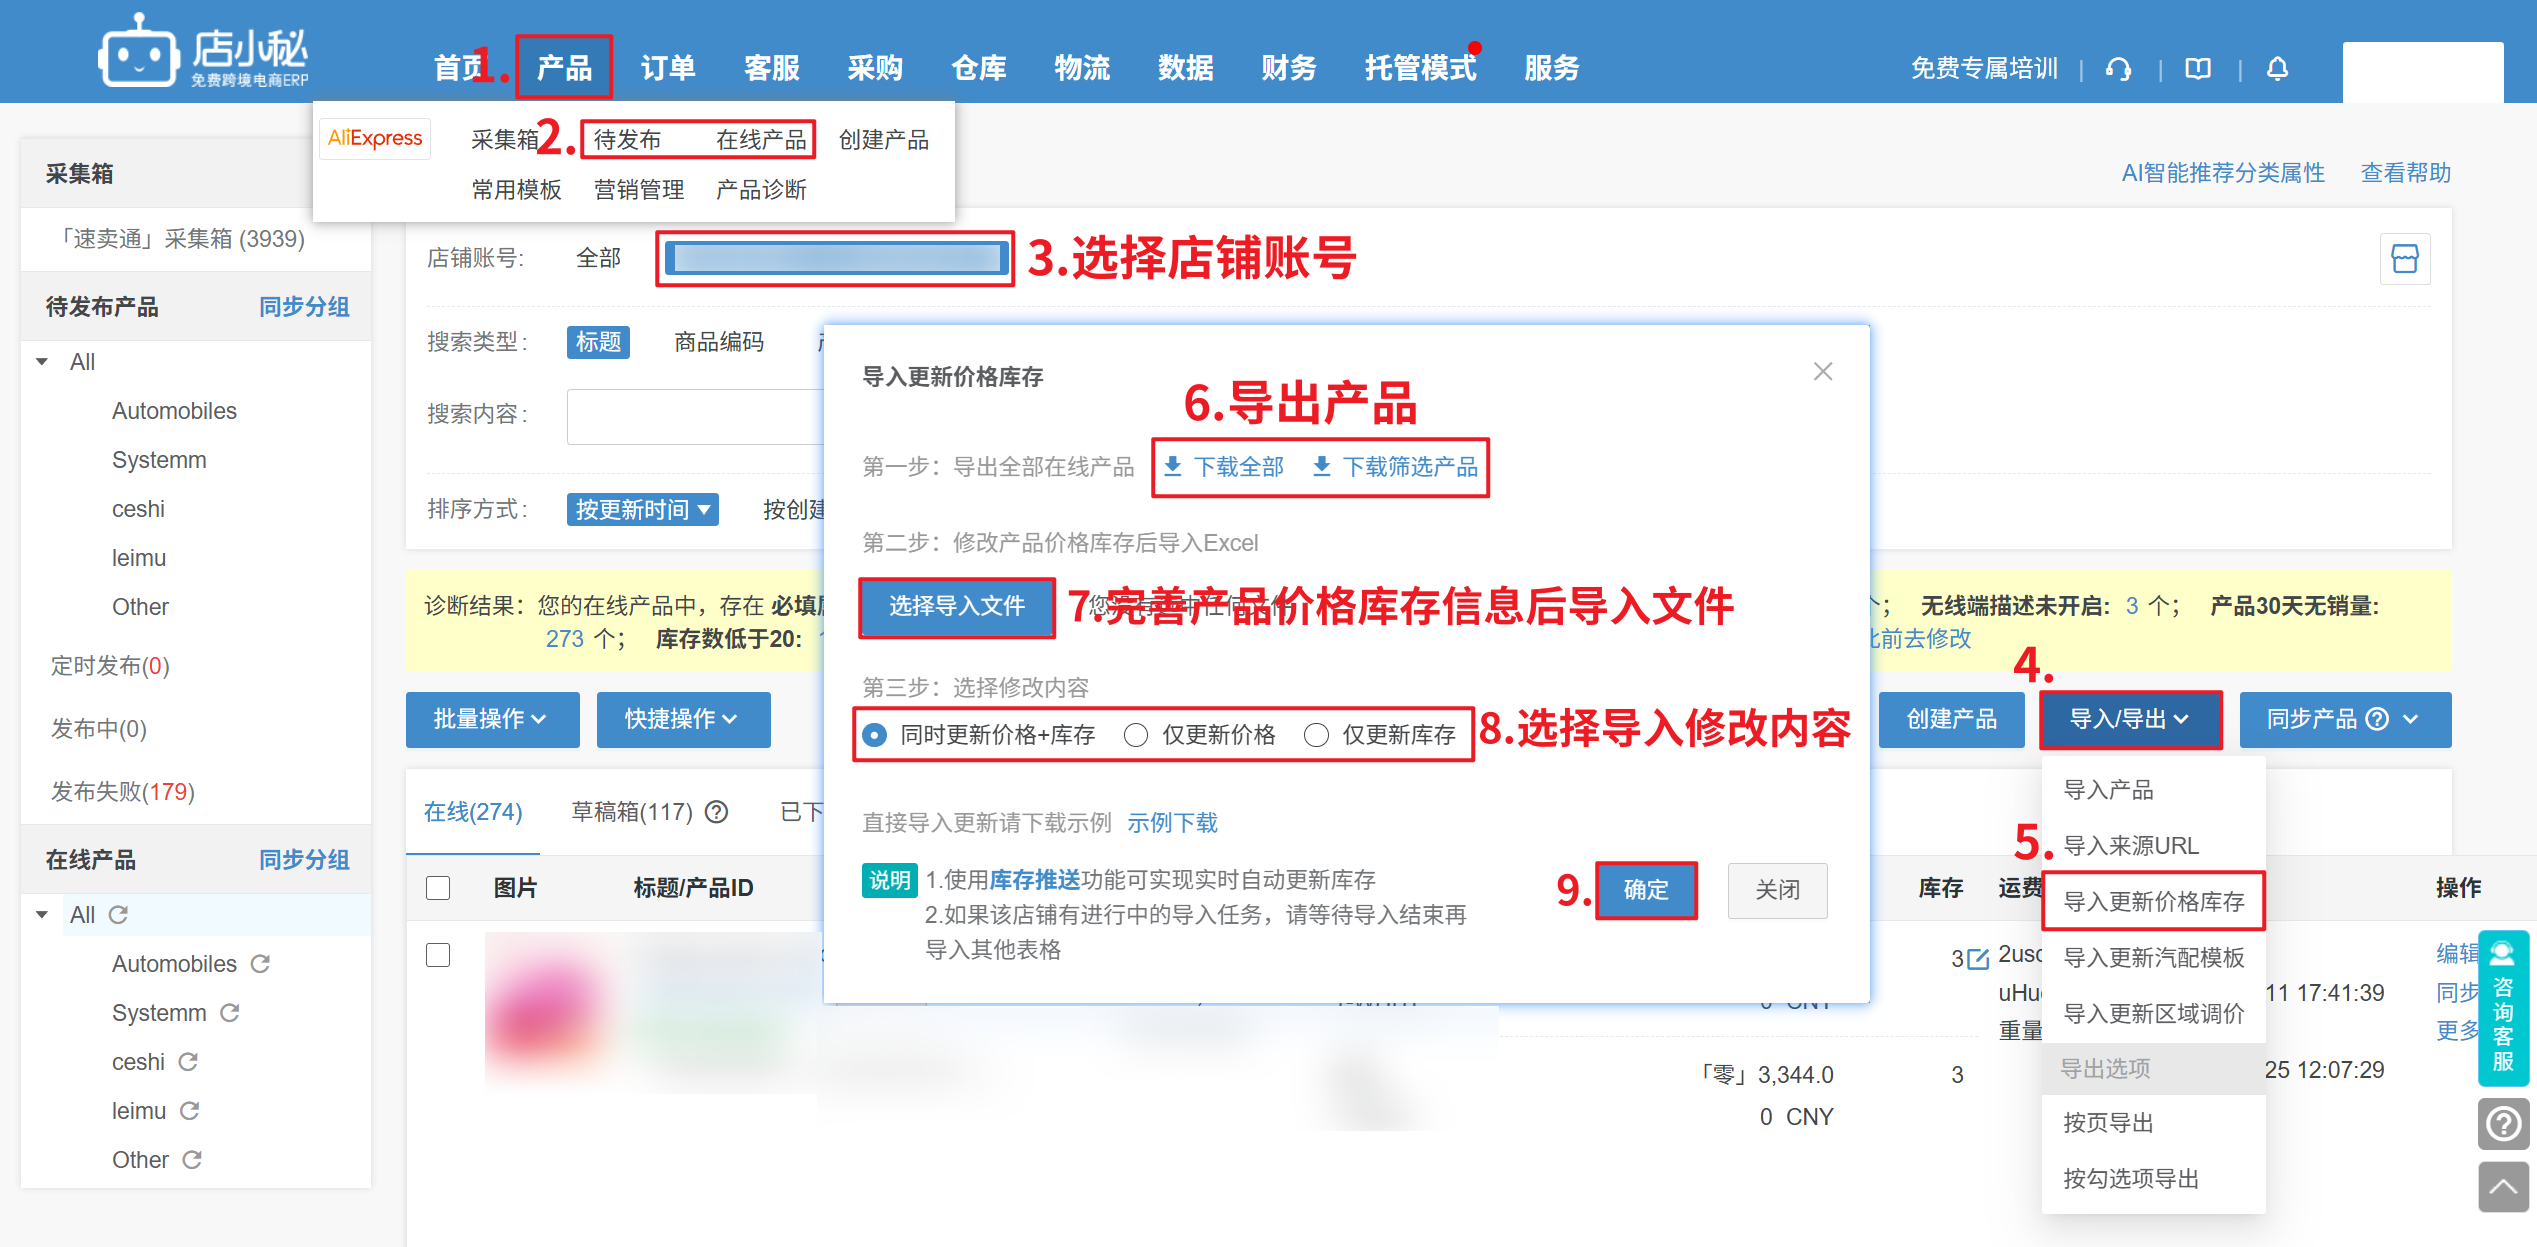Click the headset customer support icon

(2118, 69)
